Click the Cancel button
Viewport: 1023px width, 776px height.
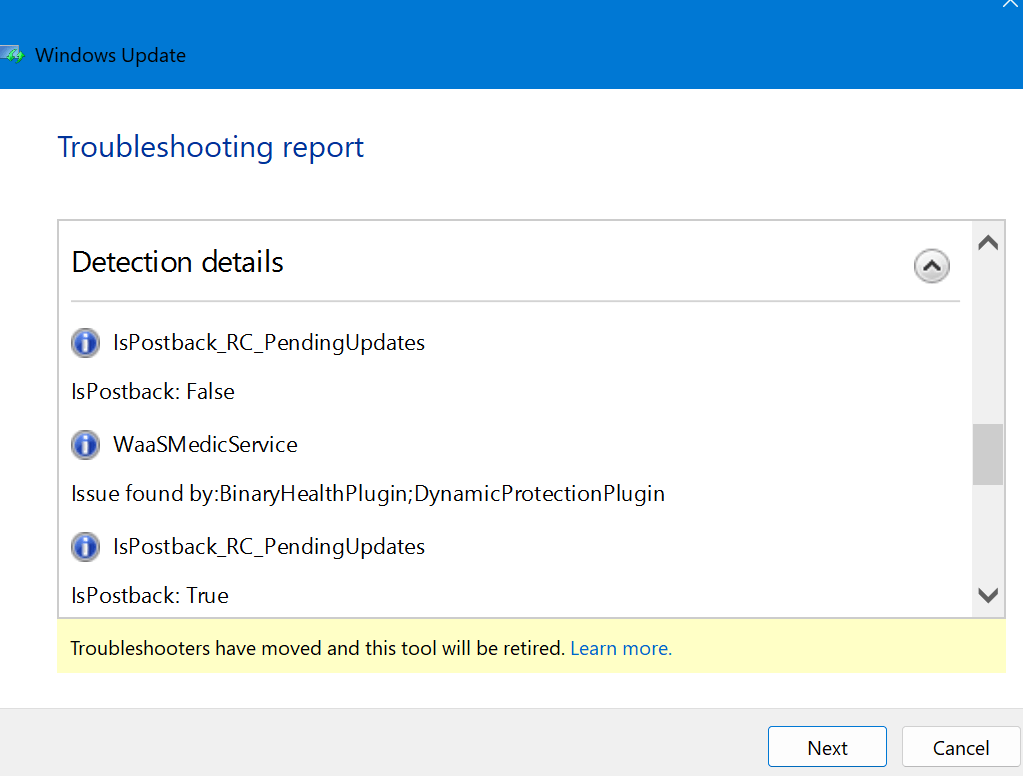pos(960,747)
